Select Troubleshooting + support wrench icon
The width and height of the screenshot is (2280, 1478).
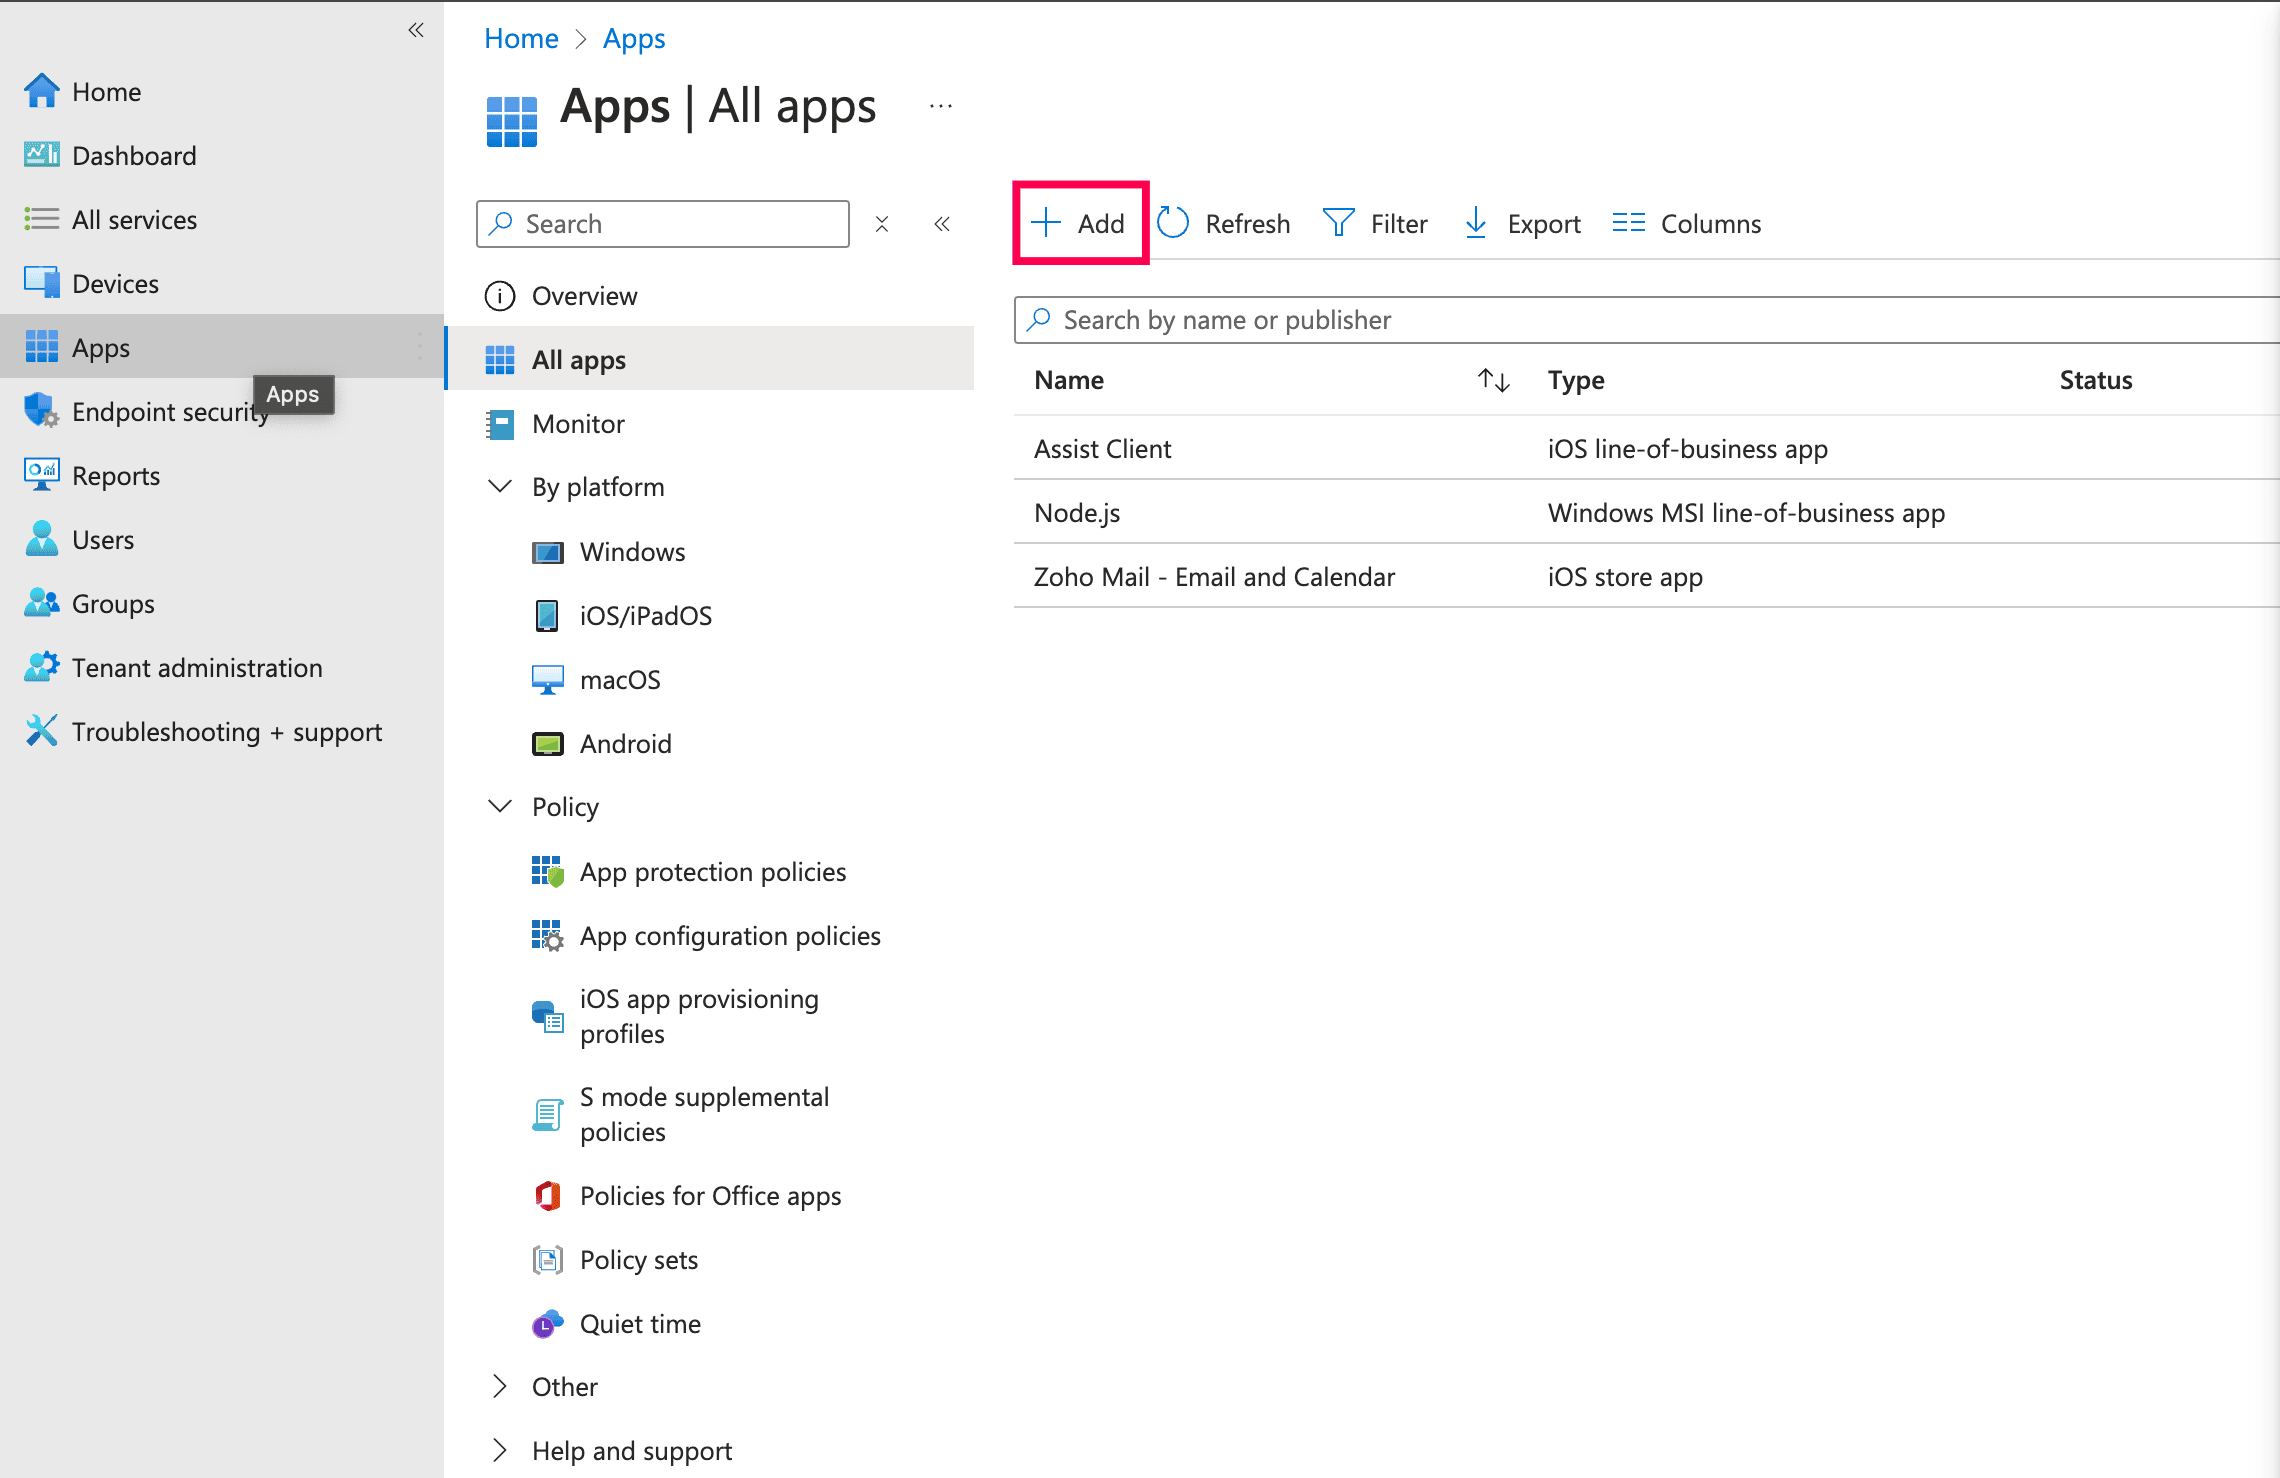pyautogui.click(x=41, y=731)
